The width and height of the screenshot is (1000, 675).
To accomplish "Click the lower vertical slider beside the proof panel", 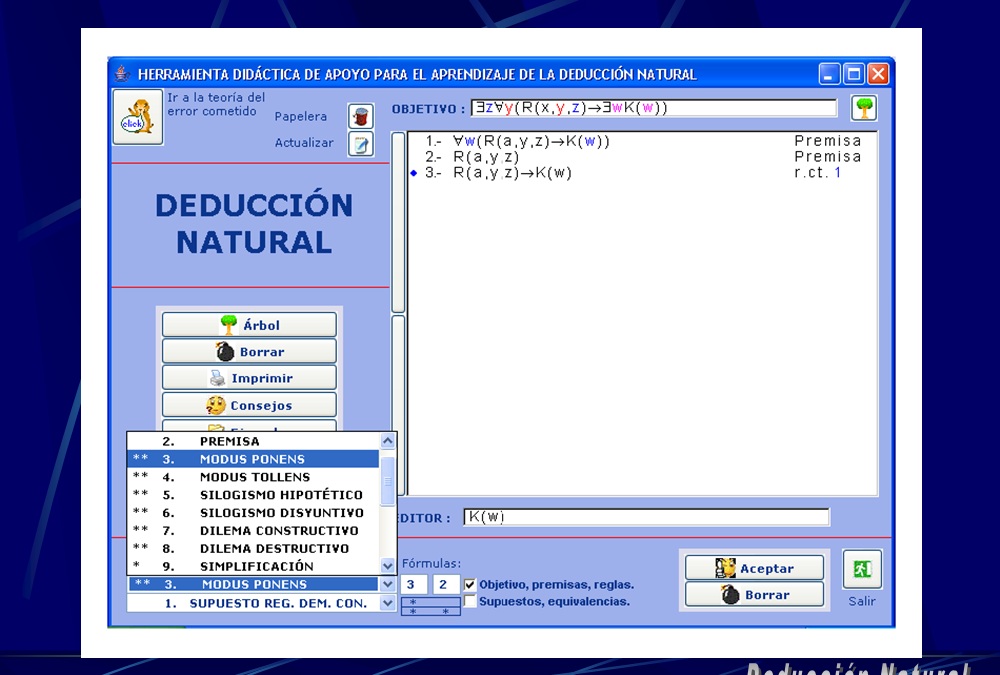I will [x=398, y=405].
